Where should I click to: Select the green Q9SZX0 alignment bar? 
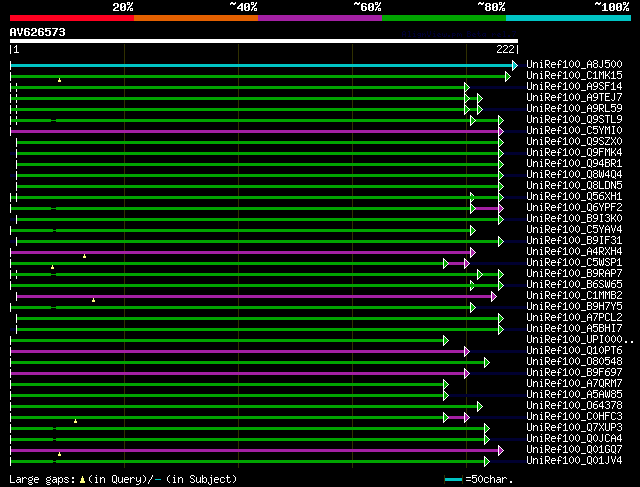coord(258,142)
